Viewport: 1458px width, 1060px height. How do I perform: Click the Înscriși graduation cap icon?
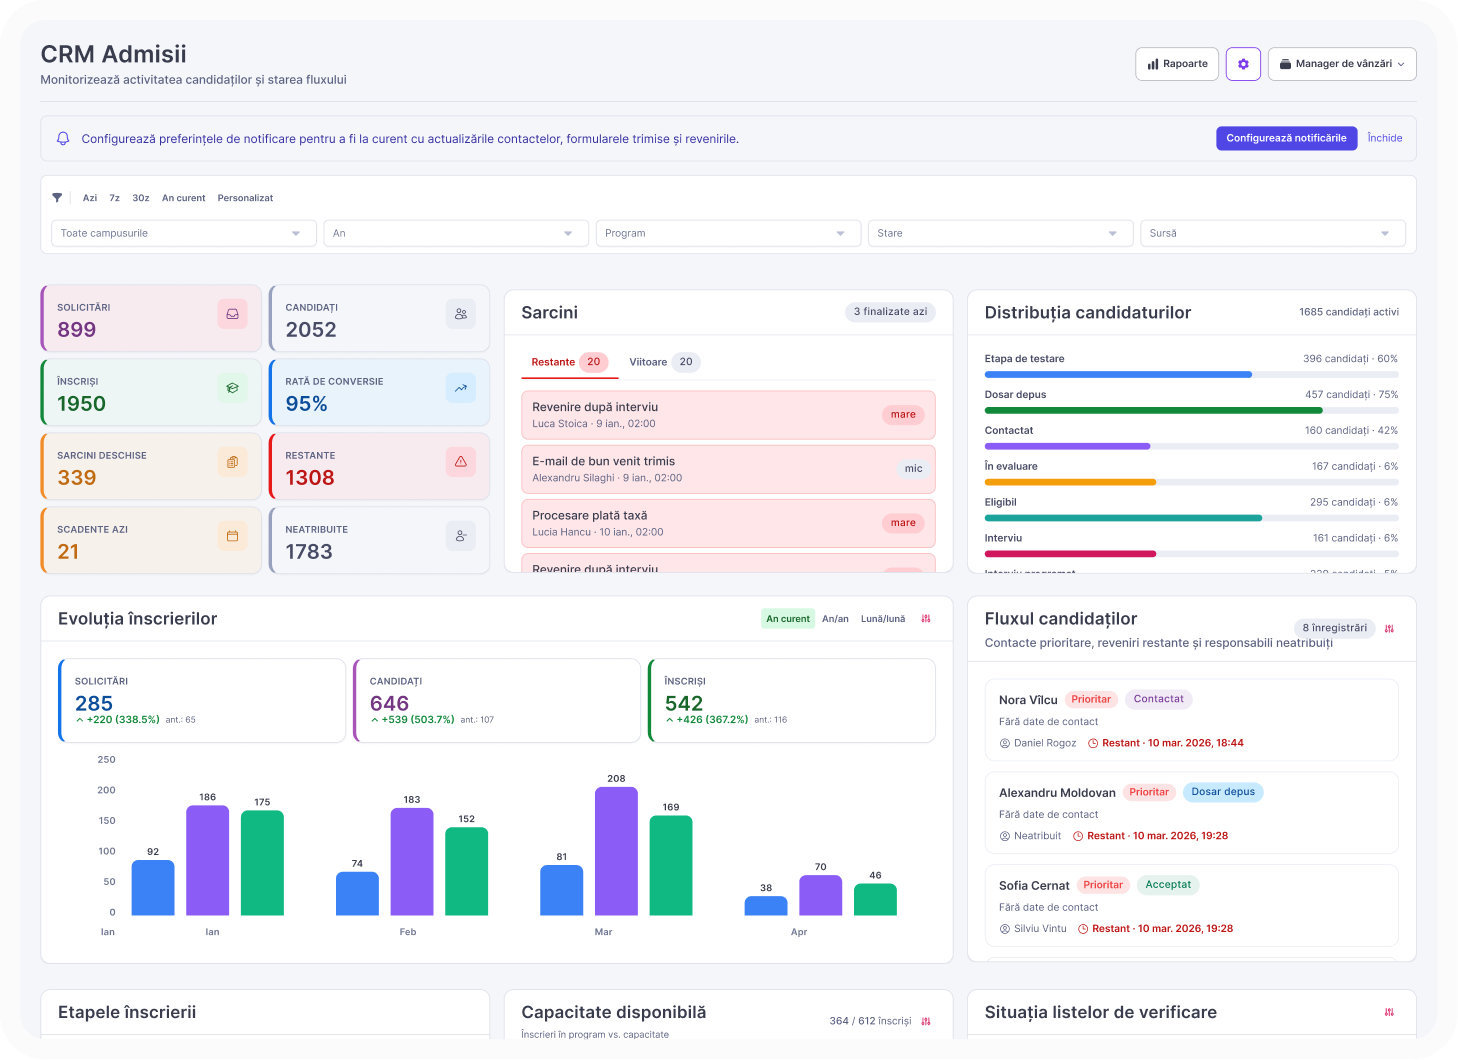pos(232,388)
